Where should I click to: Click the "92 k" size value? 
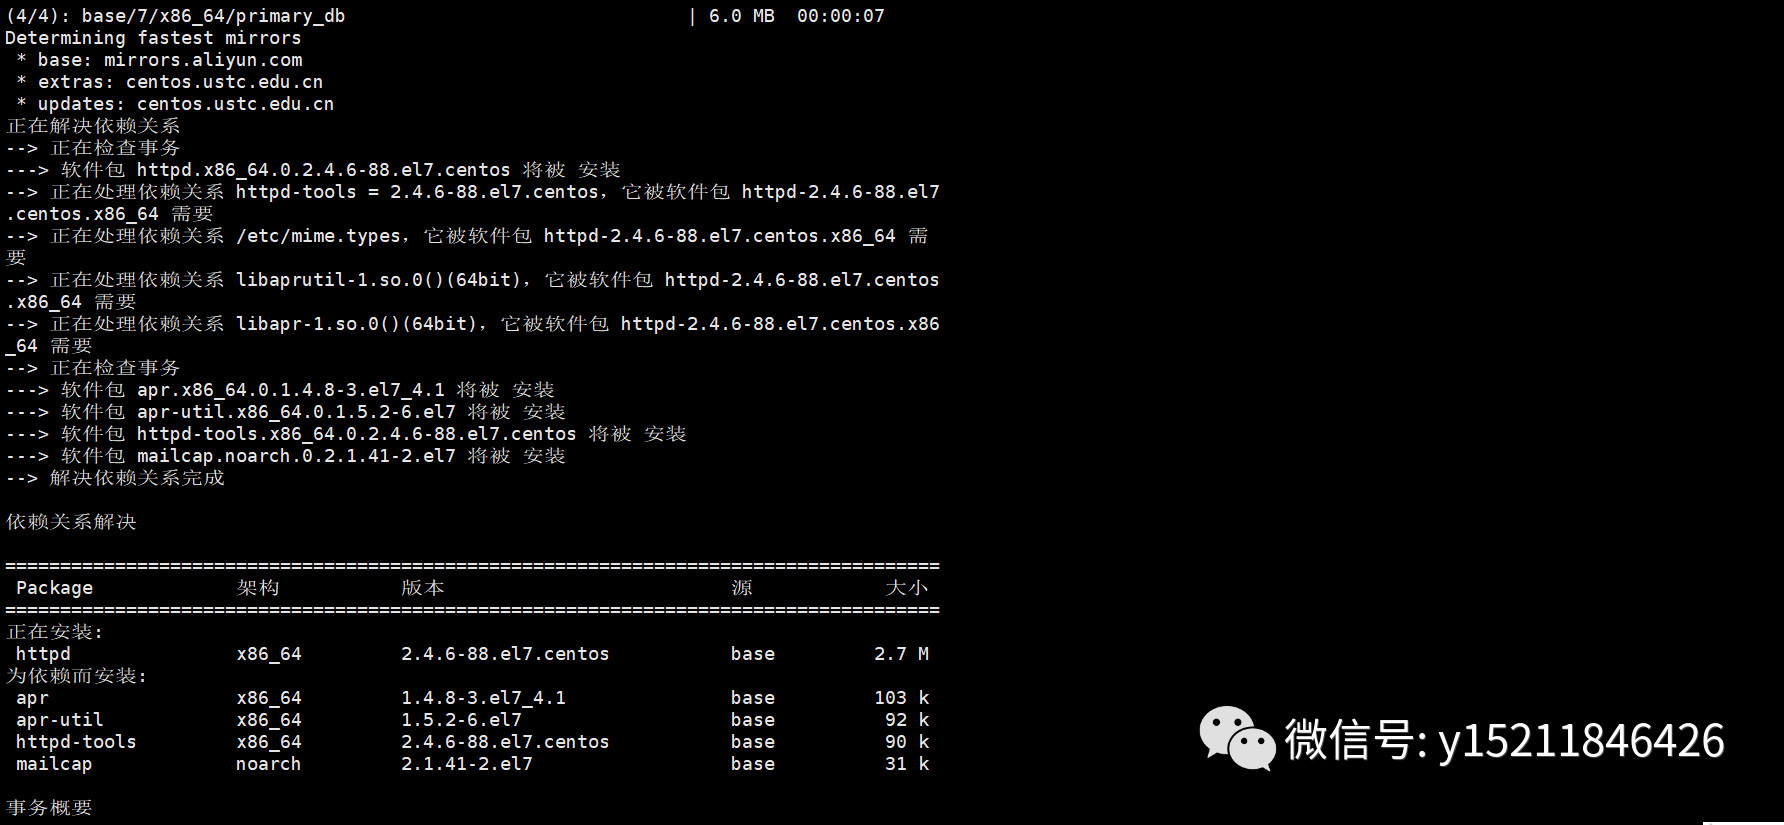coord(907,720)
